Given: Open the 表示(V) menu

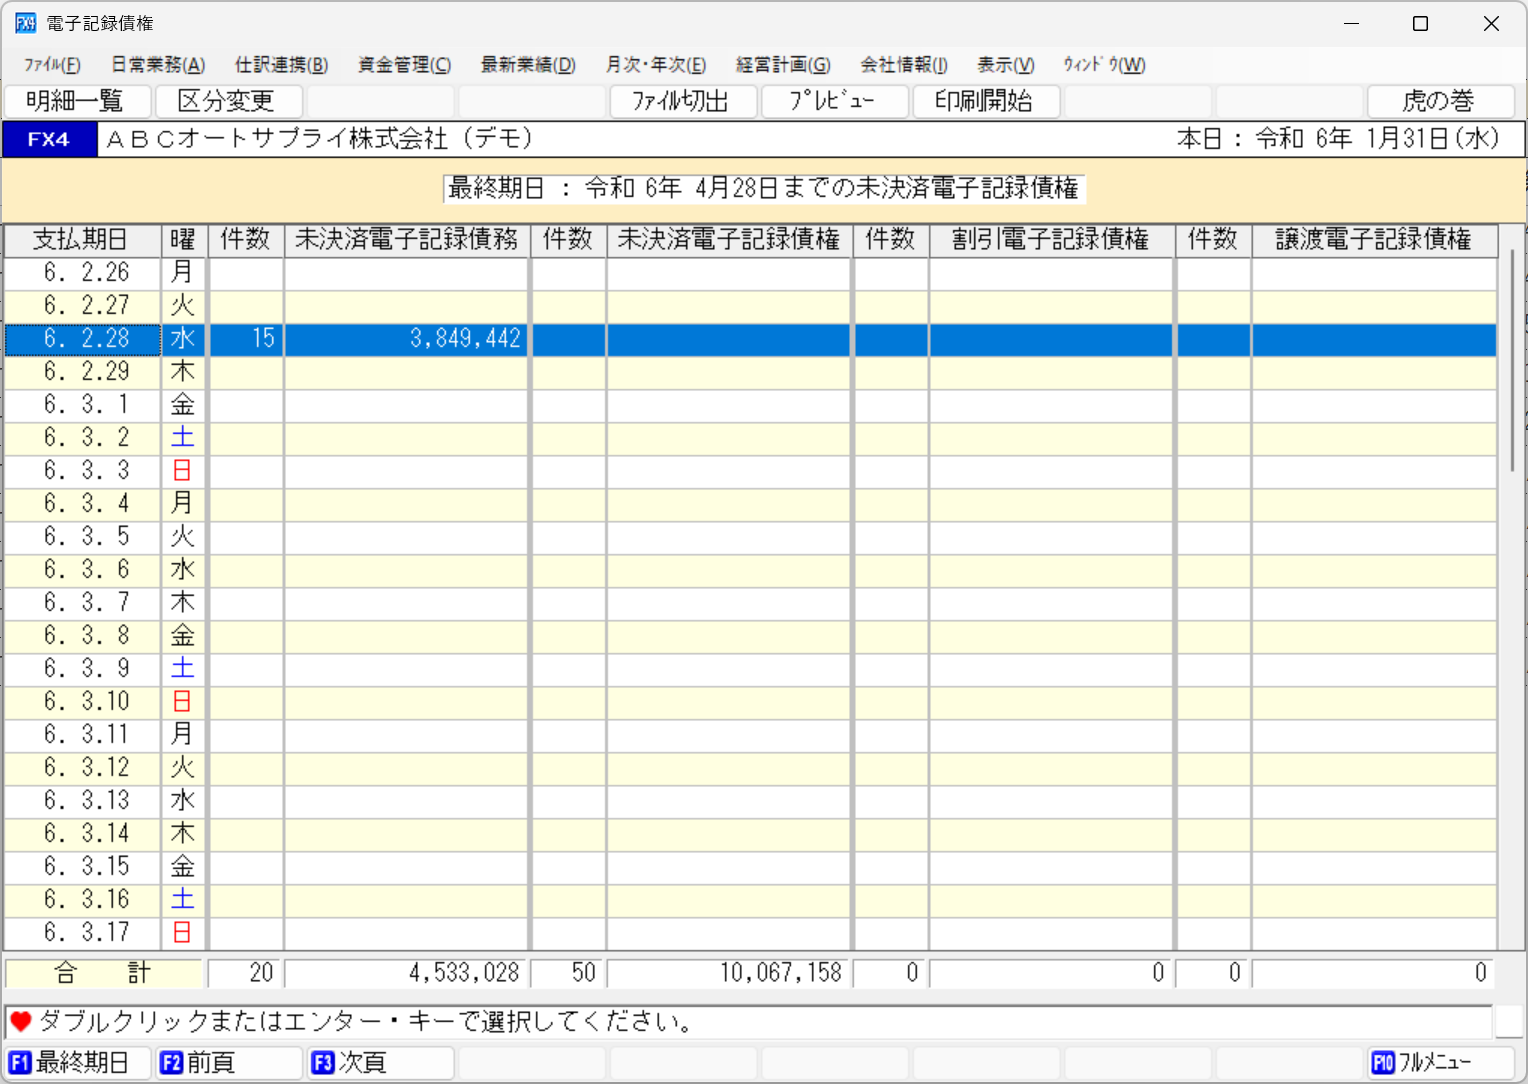Looking at the screenshot, I should 1004,64.
